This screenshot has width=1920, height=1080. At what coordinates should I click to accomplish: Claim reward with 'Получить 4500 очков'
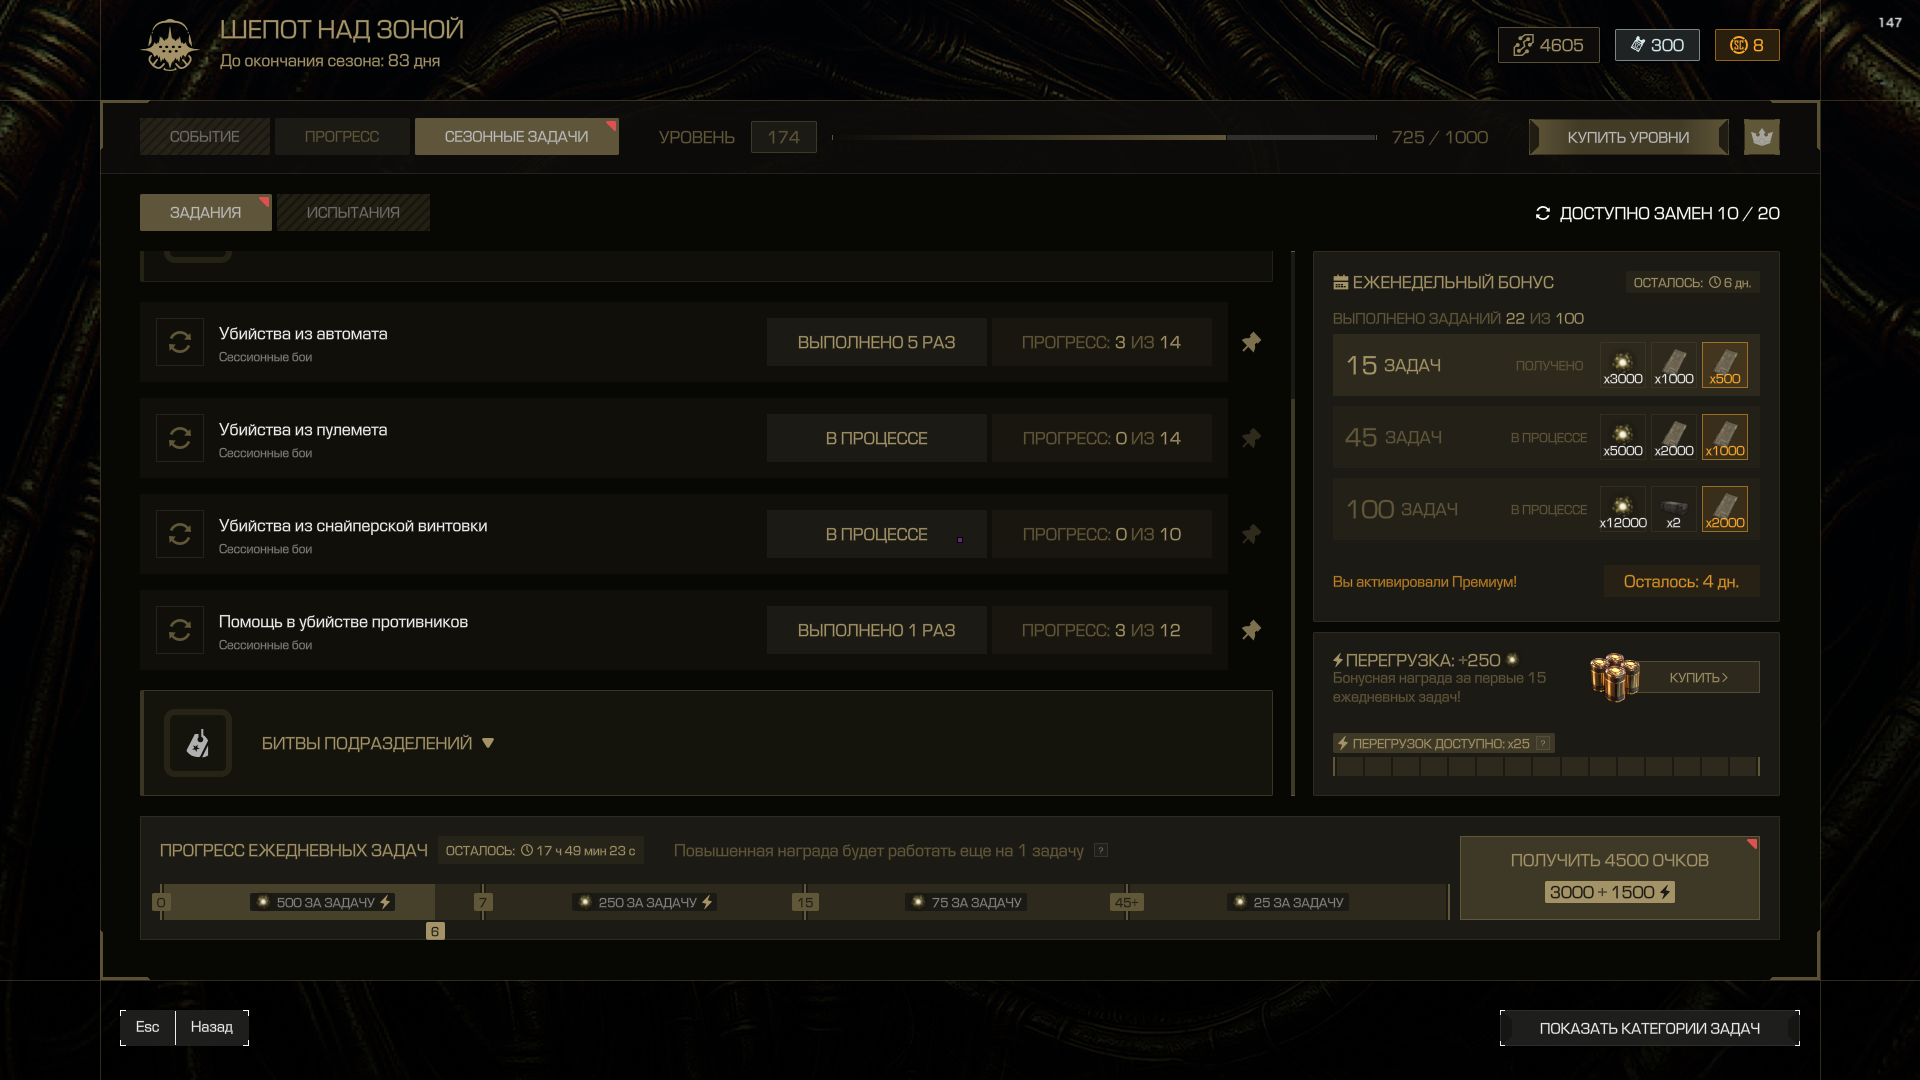(1610, 878)
